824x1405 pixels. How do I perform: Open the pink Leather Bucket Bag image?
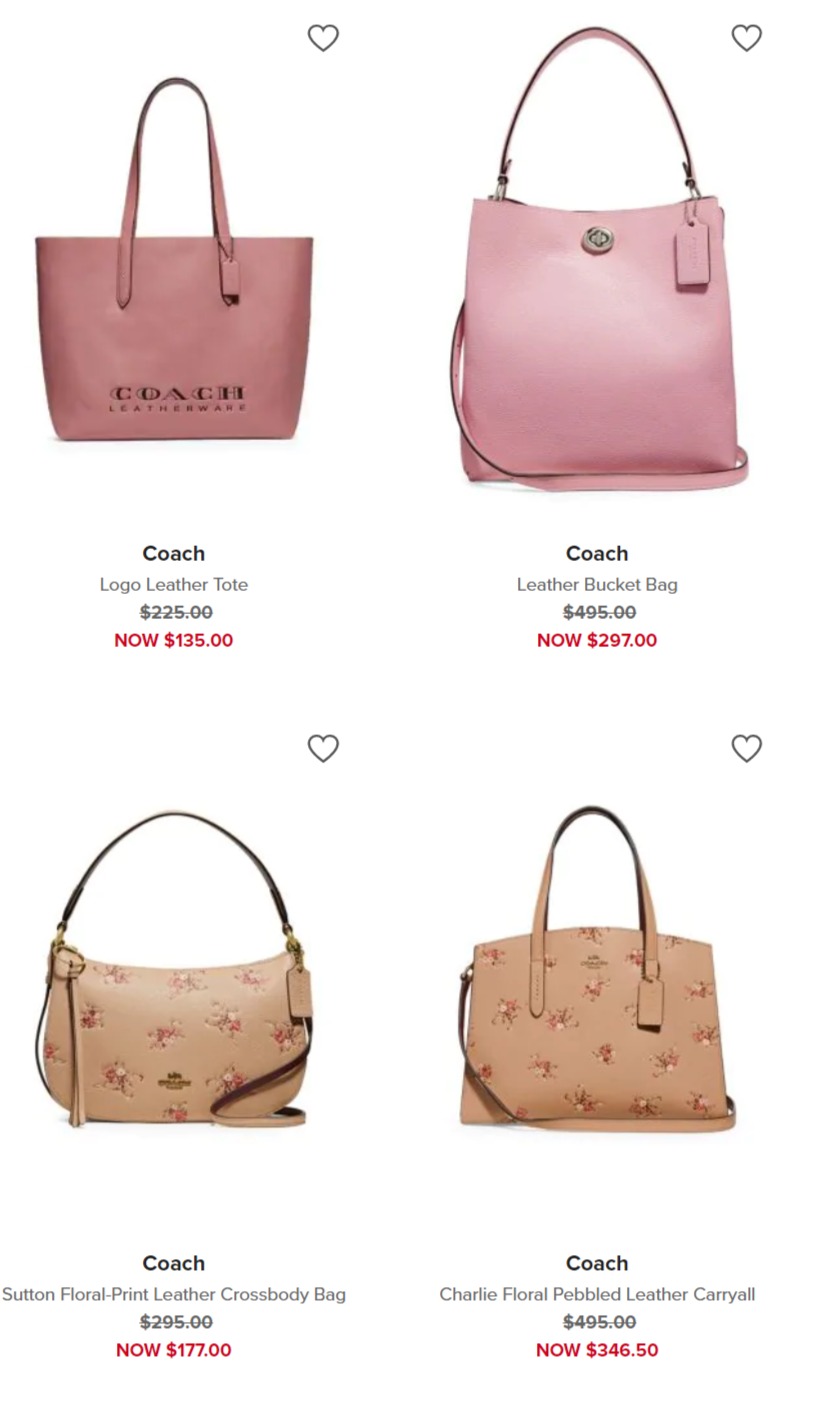pos(598,258)
